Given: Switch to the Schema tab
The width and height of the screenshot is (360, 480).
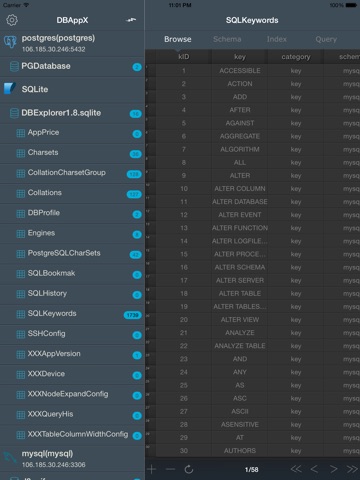Looking at the screenshot, I should tap(227, 39).
